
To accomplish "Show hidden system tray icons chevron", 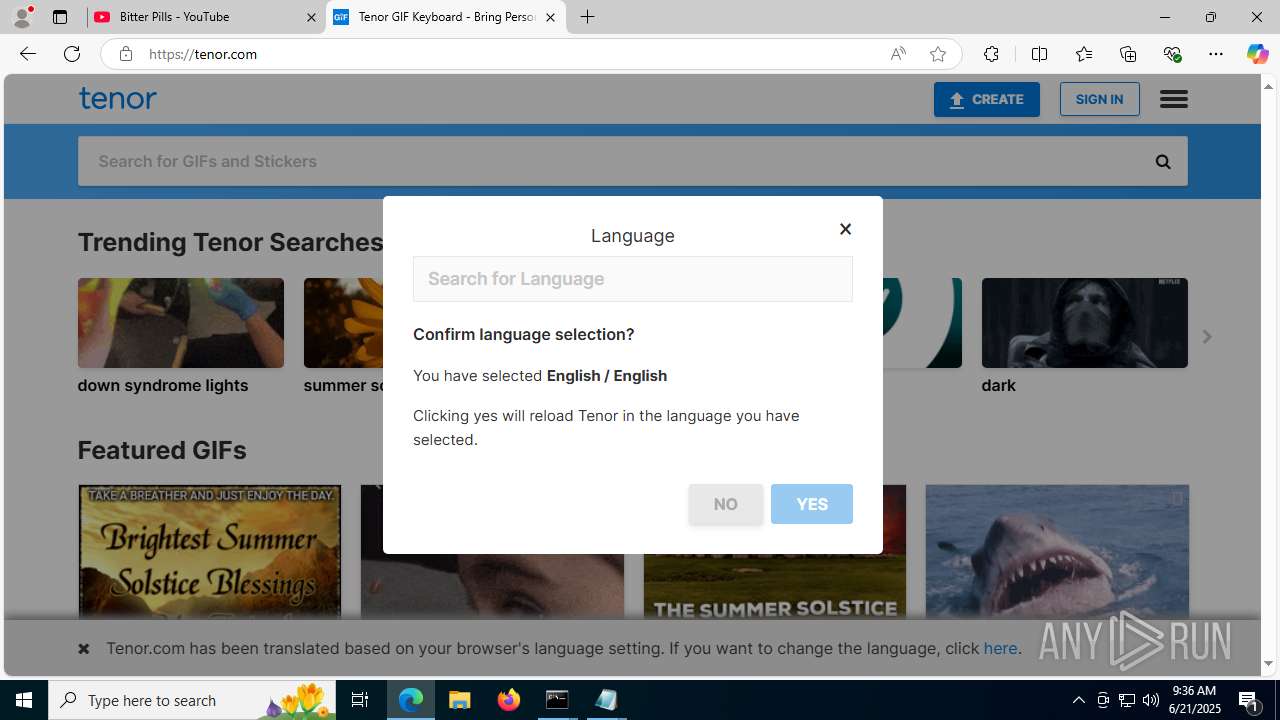I will 1079,700.
